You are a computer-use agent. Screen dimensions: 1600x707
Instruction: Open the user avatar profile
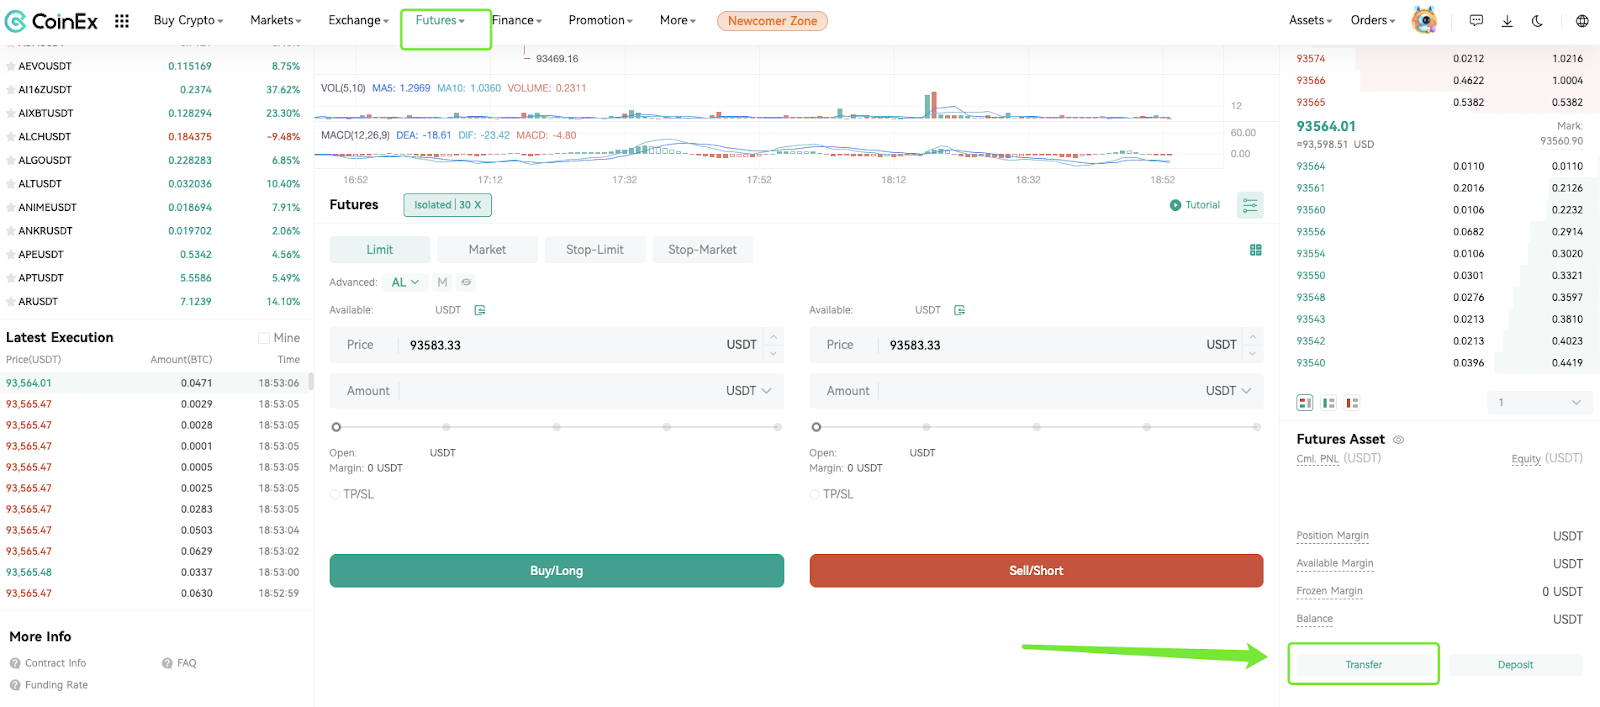click(1424, 20)
